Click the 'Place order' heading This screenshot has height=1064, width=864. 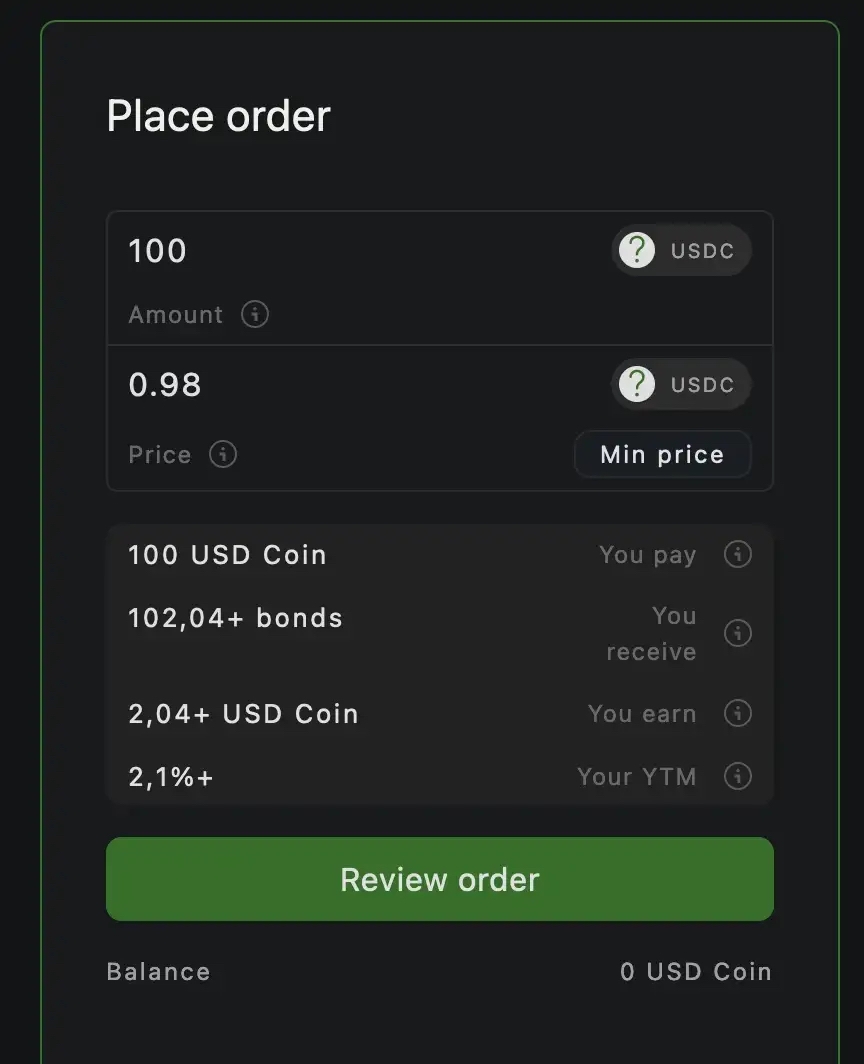coord(218,116)
